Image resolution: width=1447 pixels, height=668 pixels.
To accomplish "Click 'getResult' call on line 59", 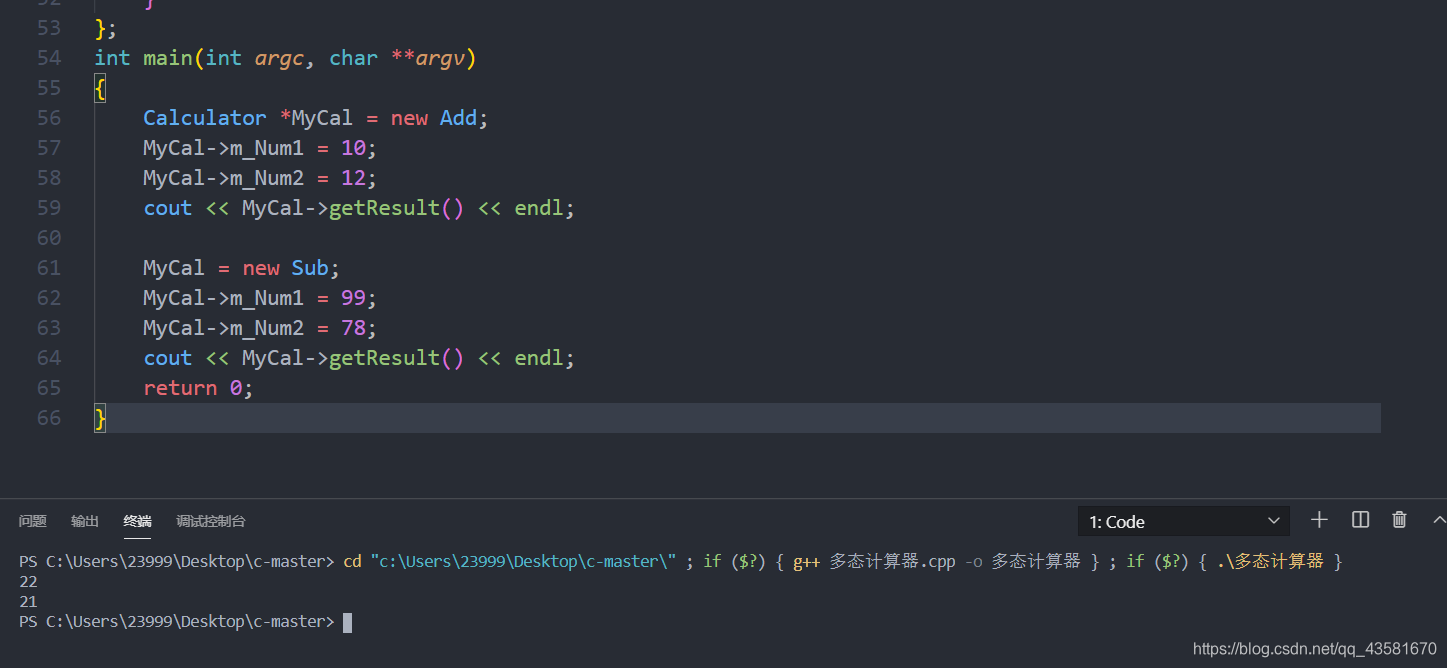I will 384,208.
